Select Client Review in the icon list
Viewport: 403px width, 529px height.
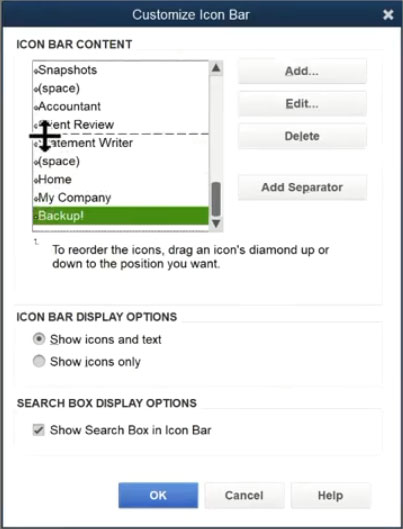coord(121,124)
